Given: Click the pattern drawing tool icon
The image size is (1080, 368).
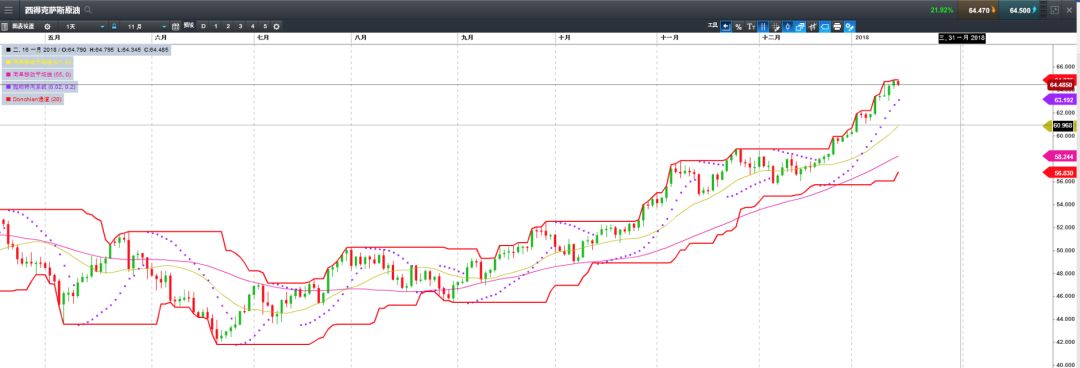Looking at the screenshot, I should [776, 26].
